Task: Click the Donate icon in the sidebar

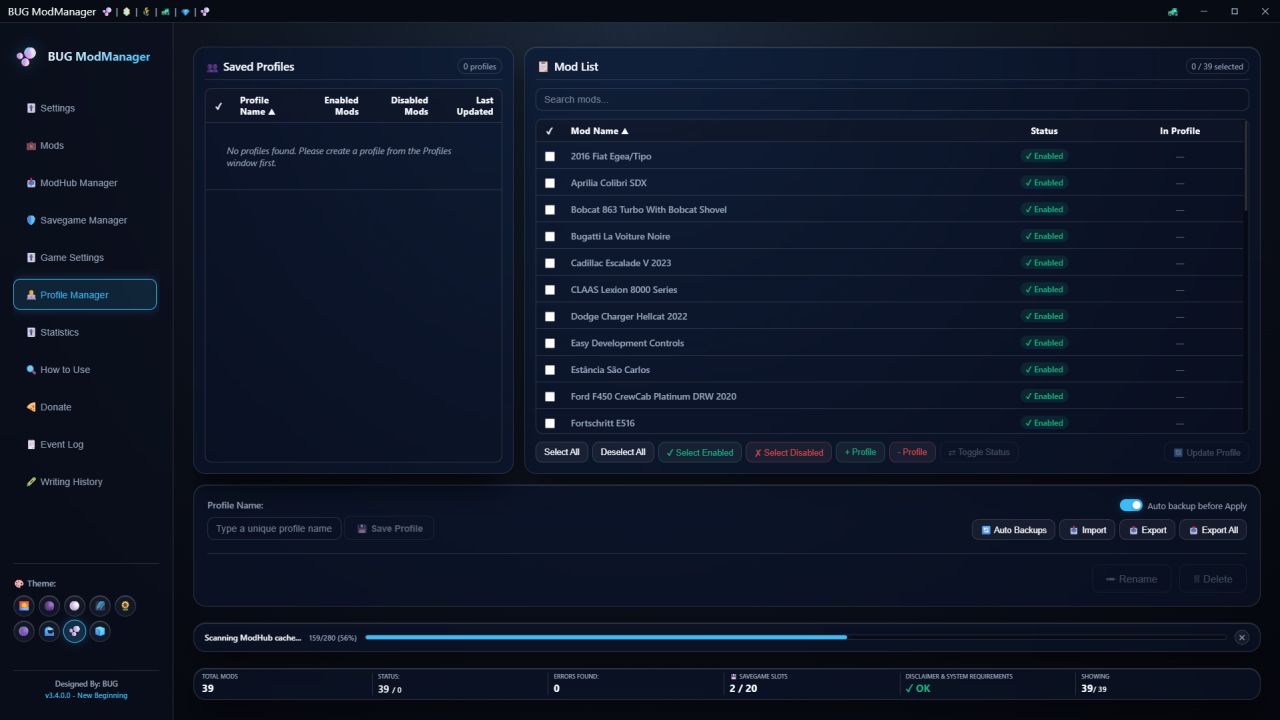Action: click(31, 407)
